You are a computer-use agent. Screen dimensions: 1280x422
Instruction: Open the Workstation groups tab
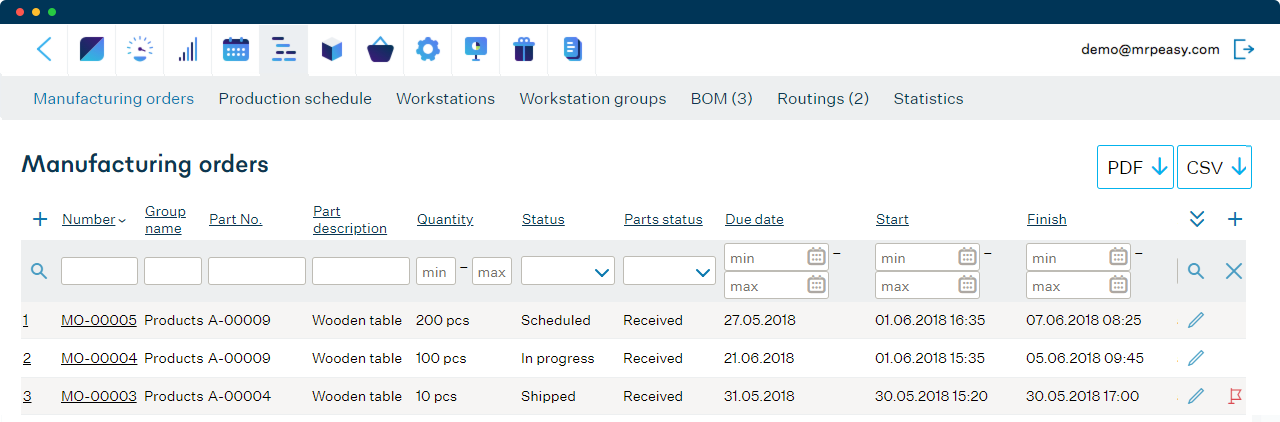[x=592, y=99]
